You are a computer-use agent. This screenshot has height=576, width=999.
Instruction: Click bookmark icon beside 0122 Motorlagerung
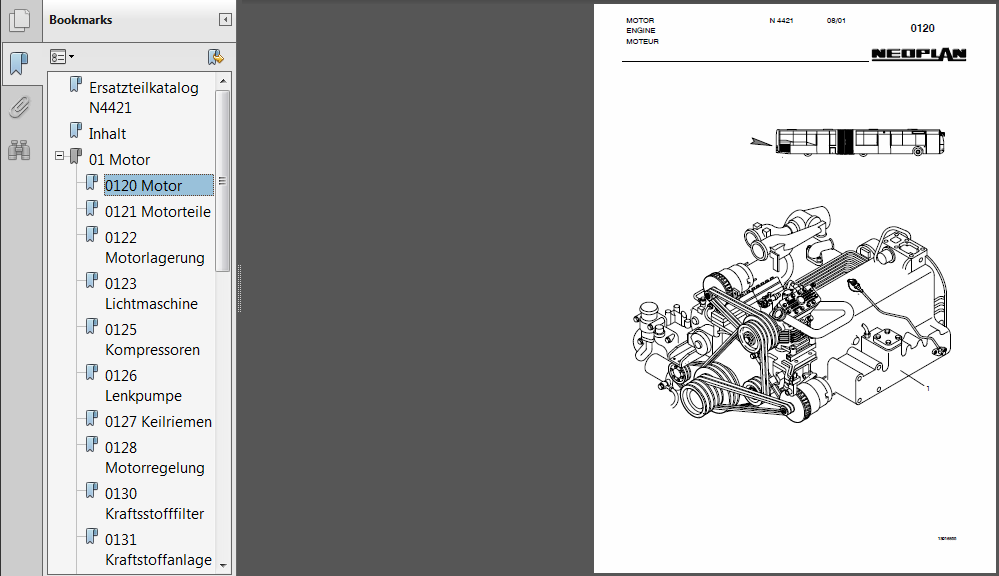click(92, 234)
